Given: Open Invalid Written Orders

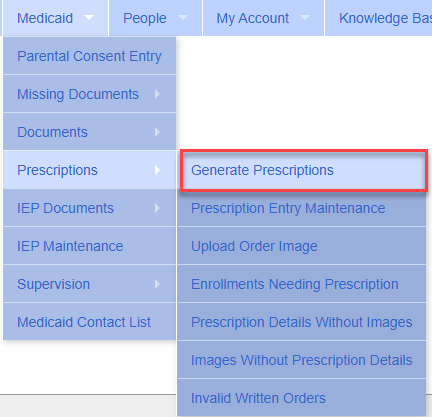Looking at the screenshot, I should click(x=301, y=398).
